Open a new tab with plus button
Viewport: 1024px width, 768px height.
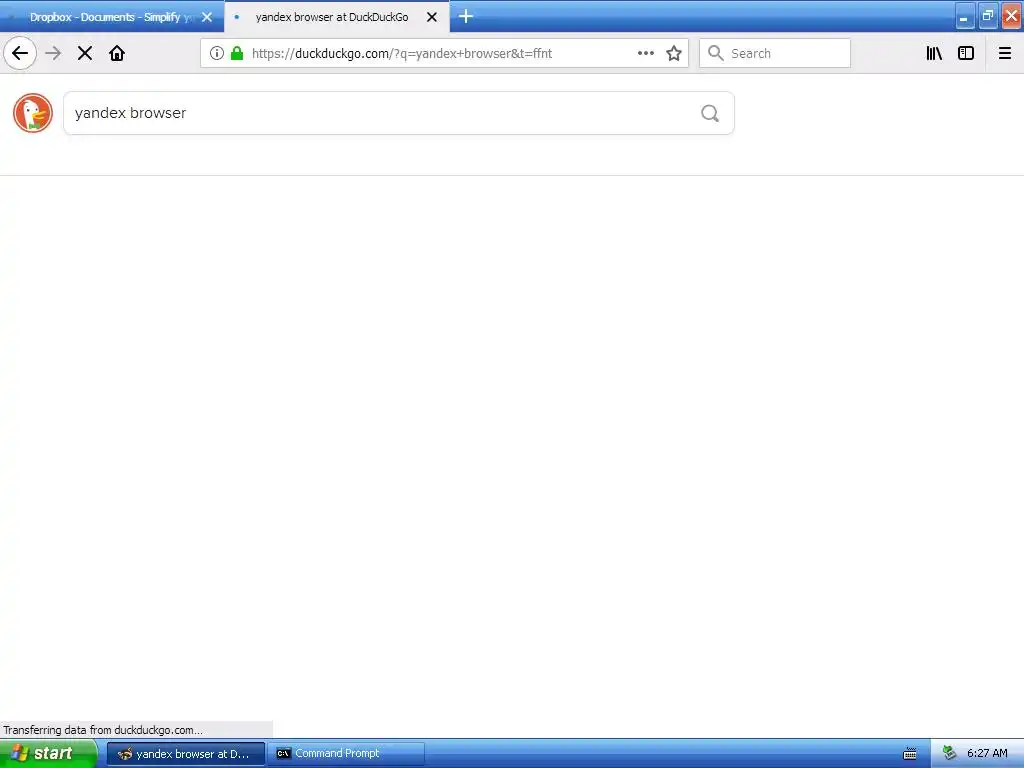pos(466,16)
